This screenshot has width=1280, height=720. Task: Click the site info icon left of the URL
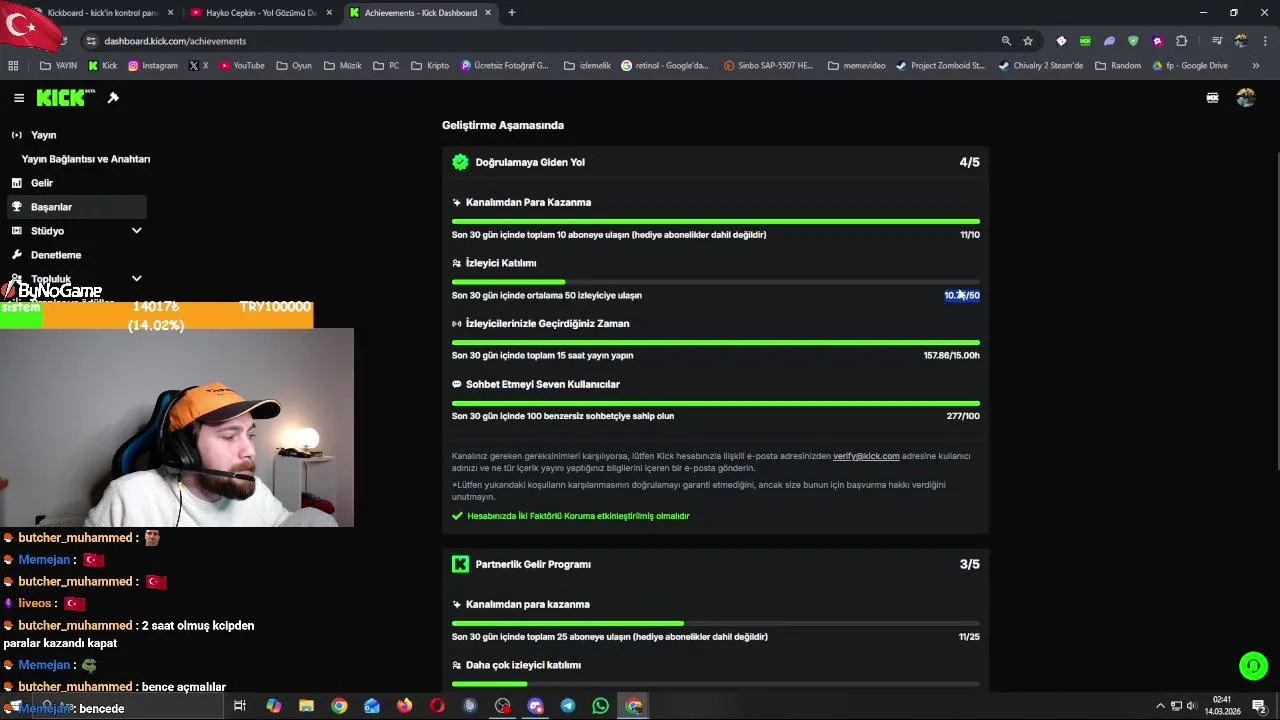[x=91, y=41]
